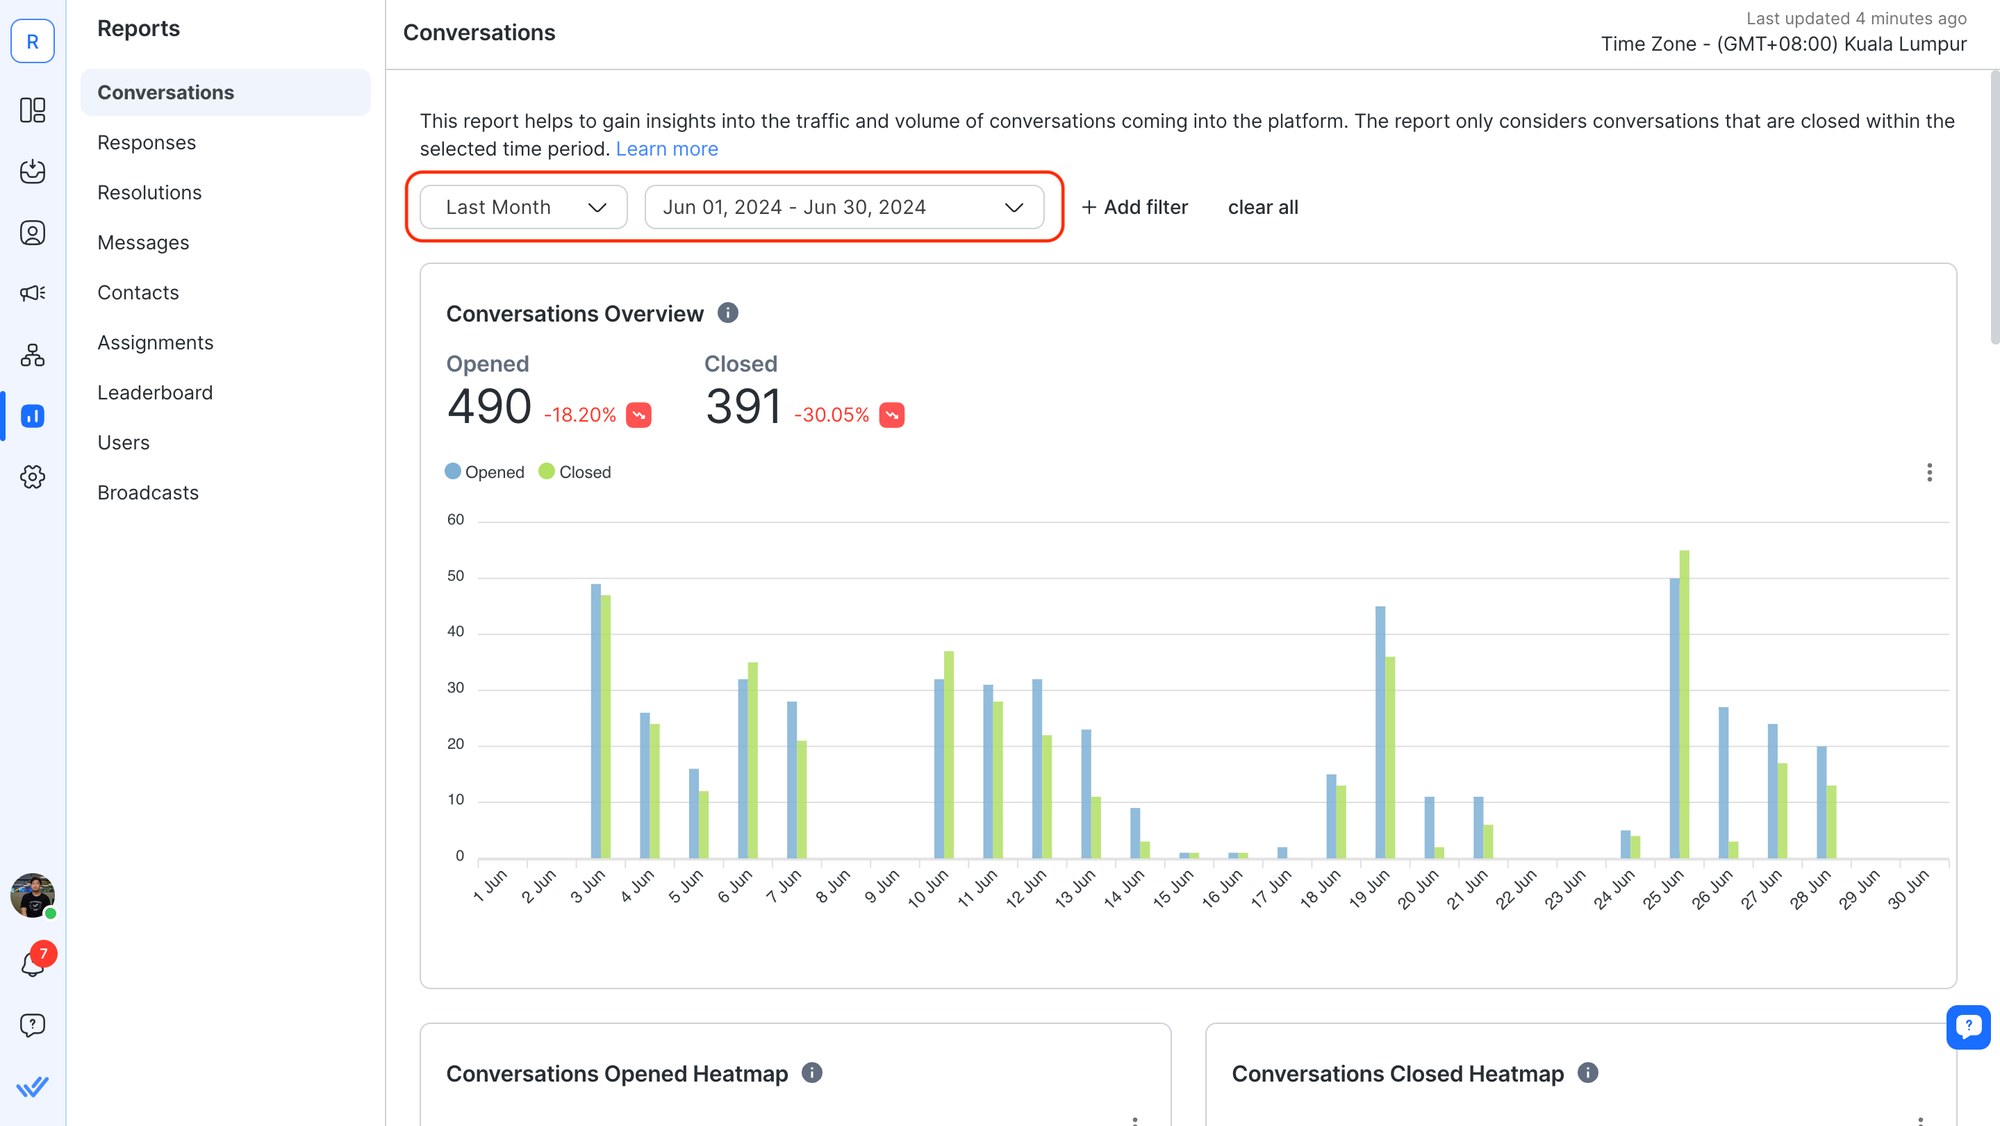This screenshot has width=2000, height=1126.
Task: Open the dashboard icon in left sidebar
Action: point(33,110)
